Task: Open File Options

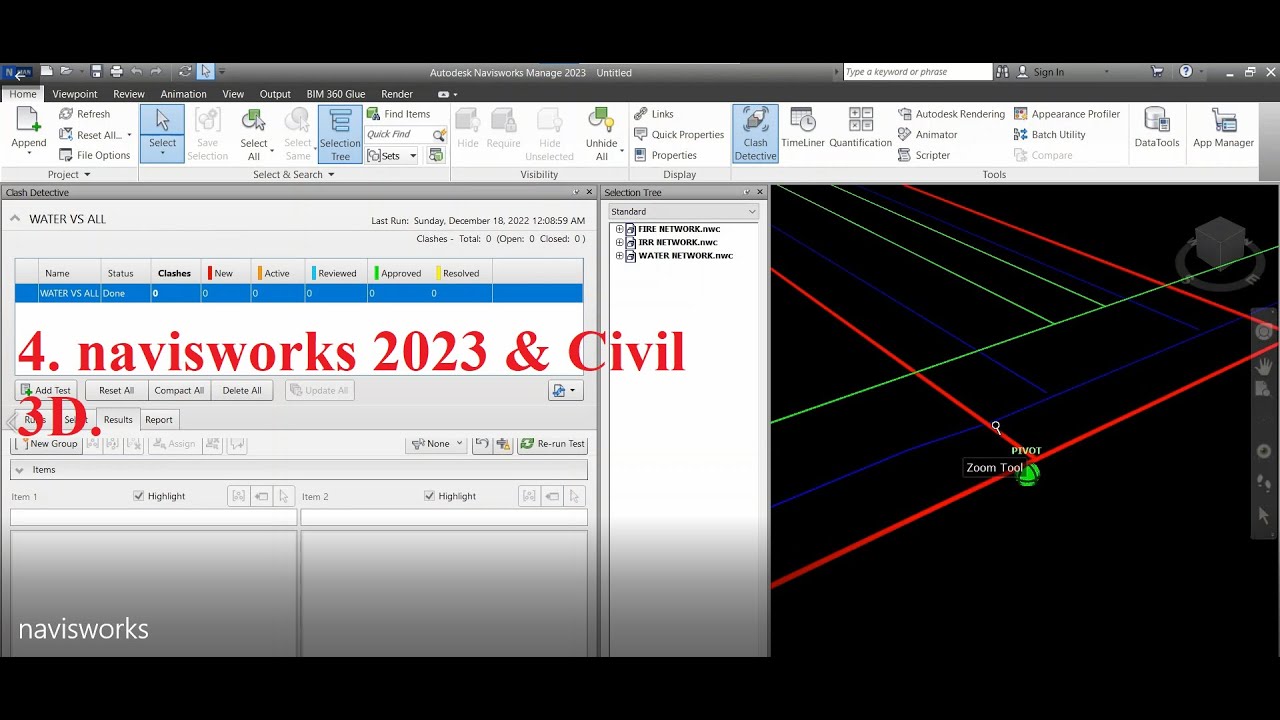Action: pyautogui.click(x=95, y=155)
